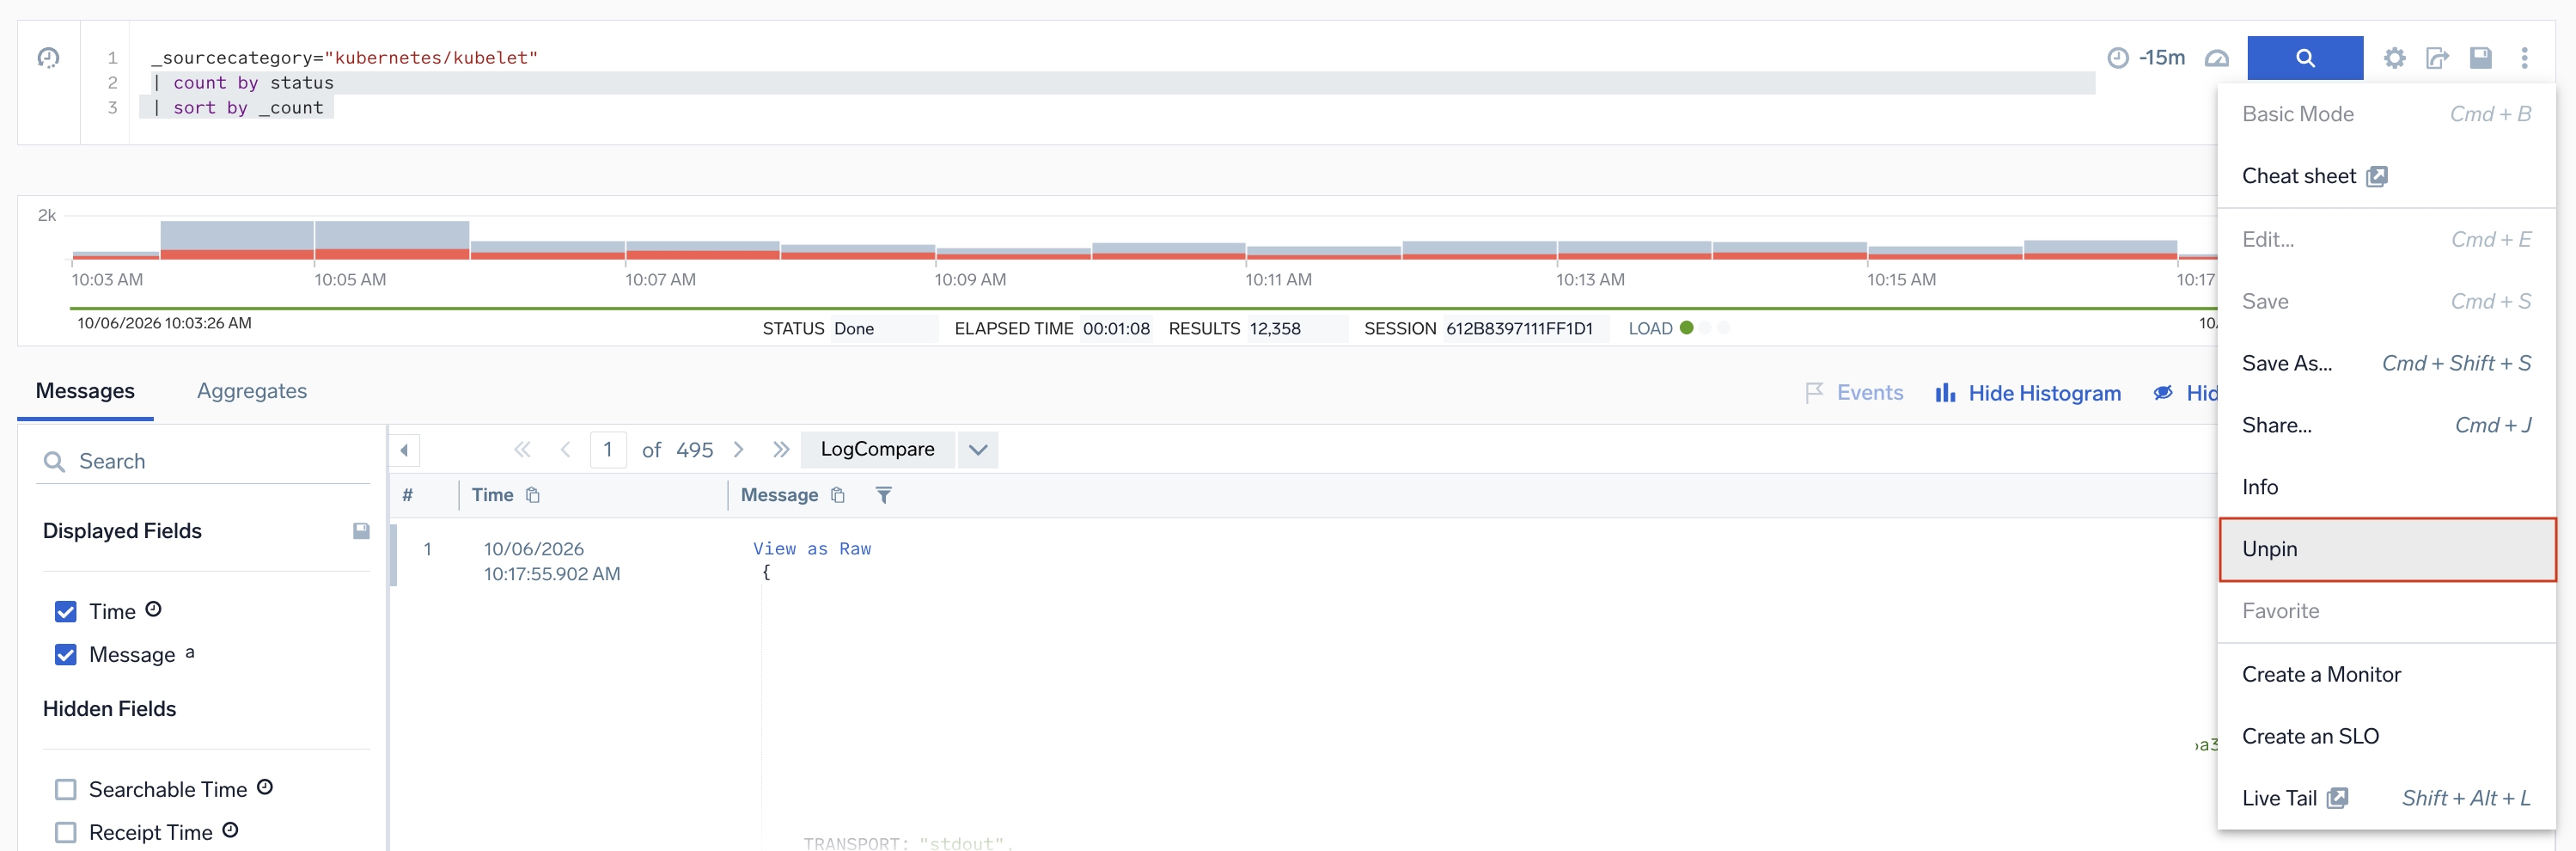Click the Events flag link
This screenshot has width=2576, height=851.
tap(1854, 393)
